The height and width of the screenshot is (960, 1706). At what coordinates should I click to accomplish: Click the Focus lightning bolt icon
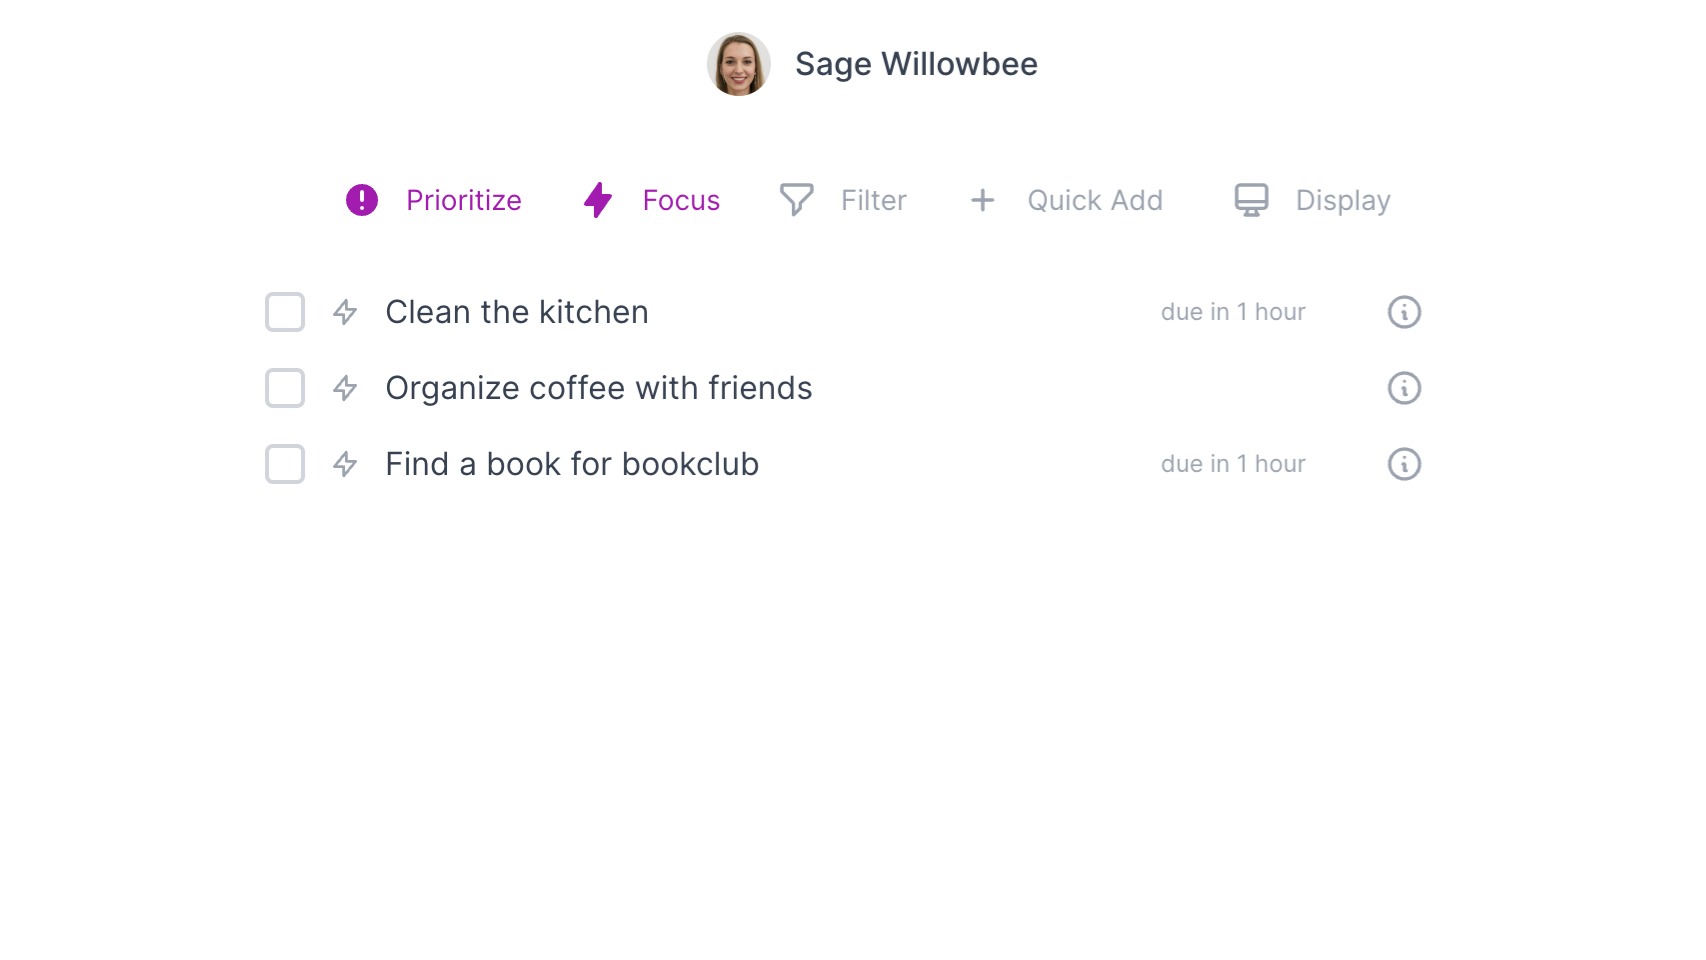(598, 200)
